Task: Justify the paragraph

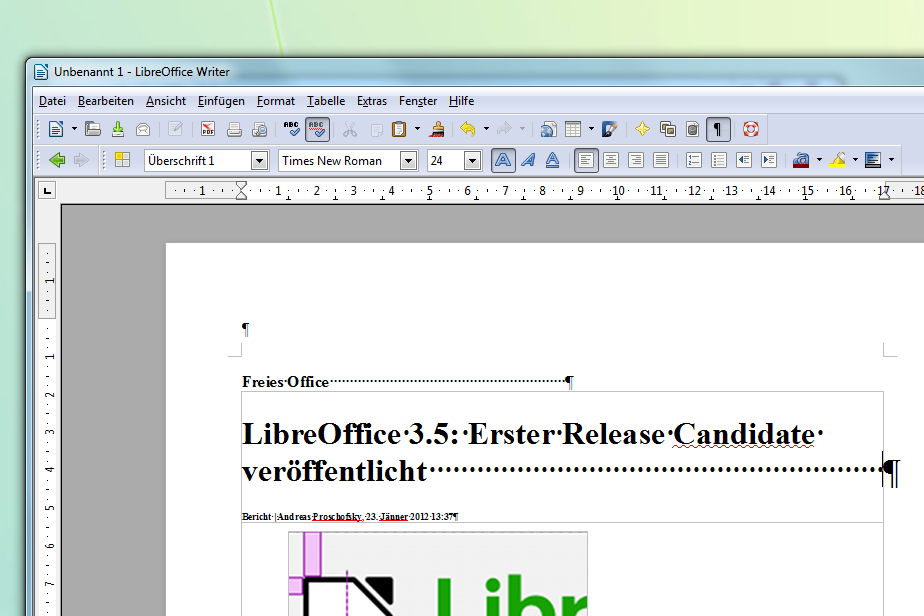Action: 661,160
